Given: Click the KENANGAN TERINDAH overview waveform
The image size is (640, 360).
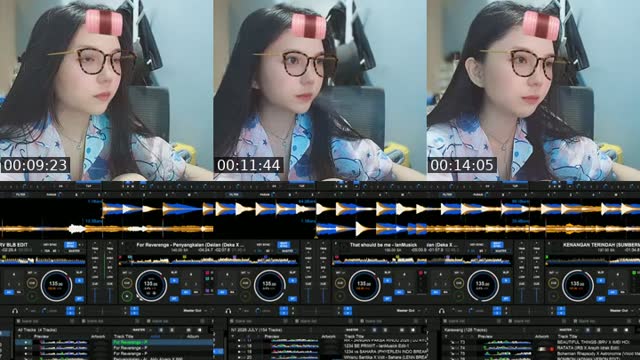Looking at the screenshot, I should (x=593, y=260).
